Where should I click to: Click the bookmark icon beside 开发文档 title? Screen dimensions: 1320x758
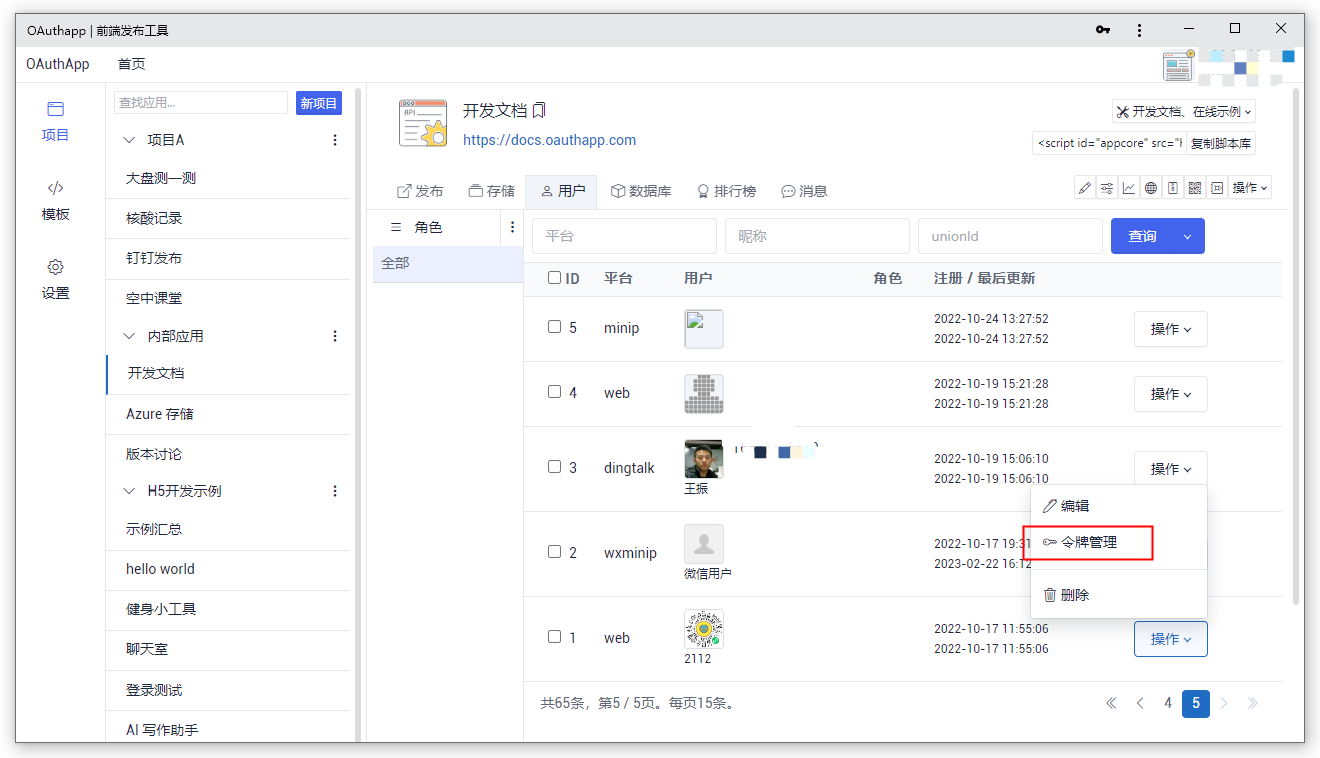pos(539,110)
